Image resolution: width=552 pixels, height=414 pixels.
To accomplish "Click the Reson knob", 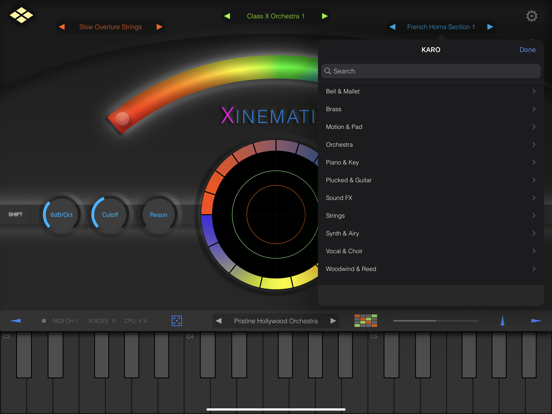I will click(158, 214).
